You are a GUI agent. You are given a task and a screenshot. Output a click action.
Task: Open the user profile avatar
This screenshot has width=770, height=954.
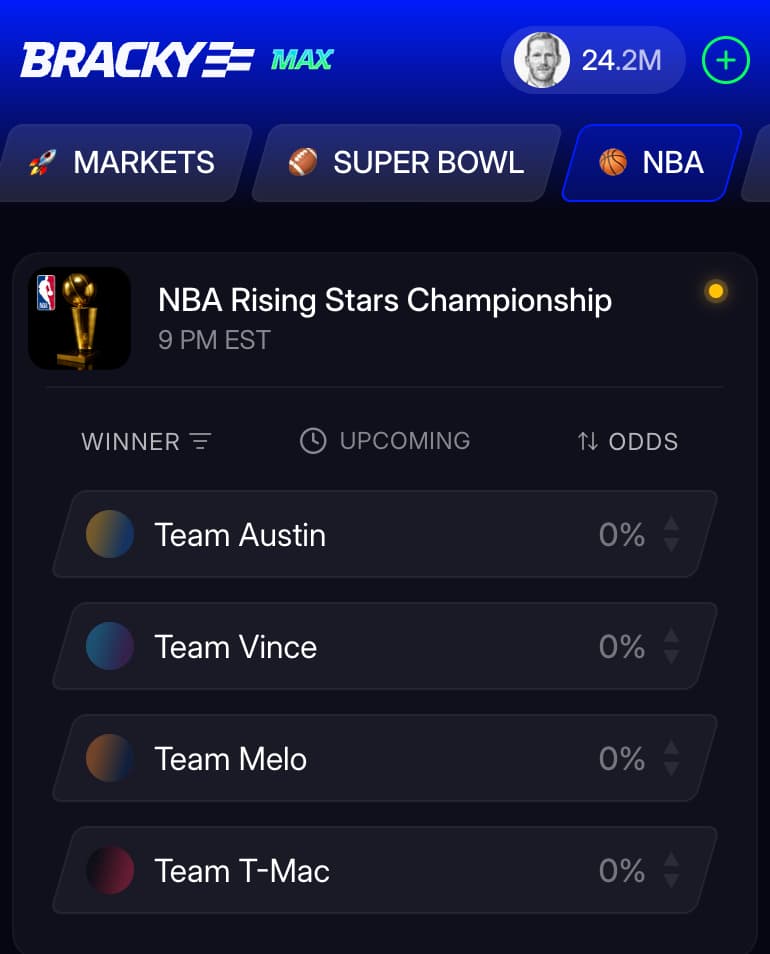(x=541, y=60)
